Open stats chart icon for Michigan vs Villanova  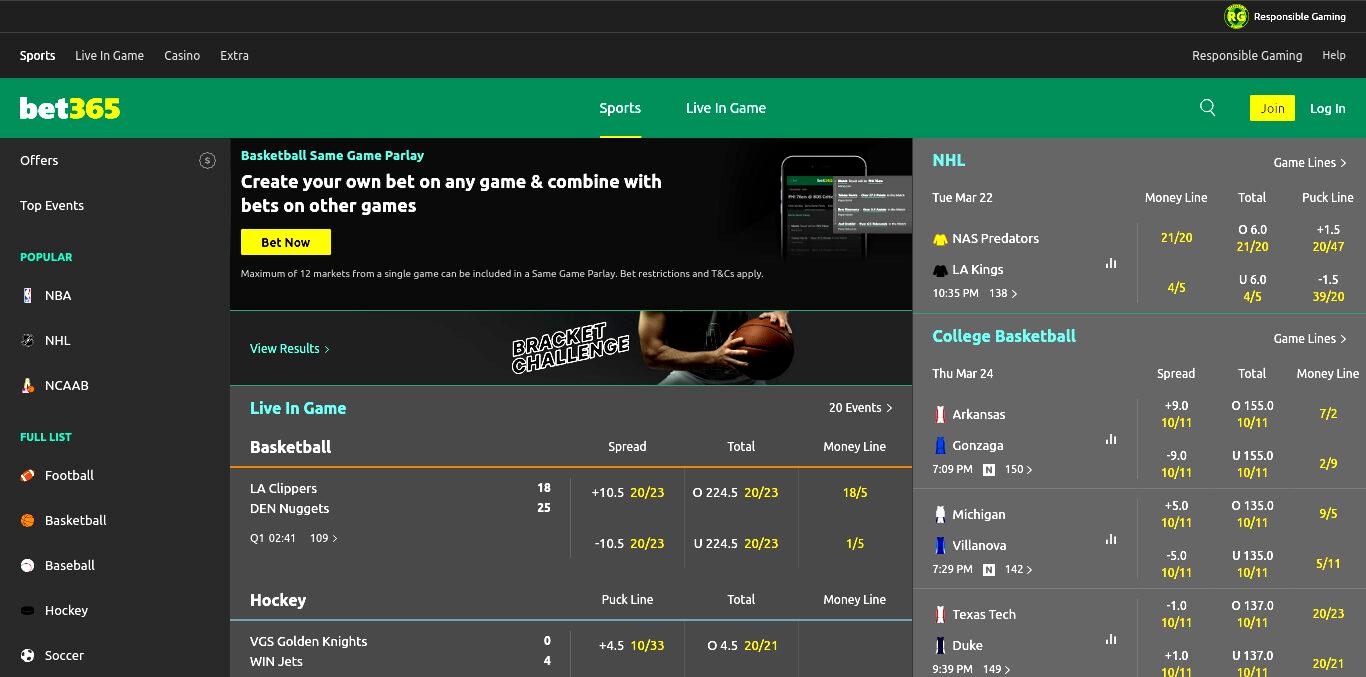1111,539
